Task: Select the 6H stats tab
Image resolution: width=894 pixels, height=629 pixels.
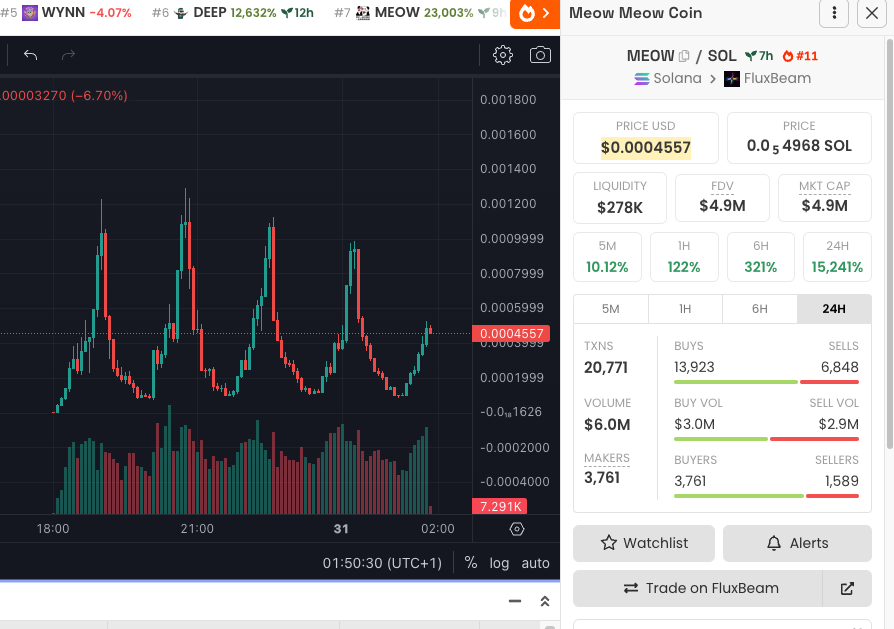Action: point(759,309)
